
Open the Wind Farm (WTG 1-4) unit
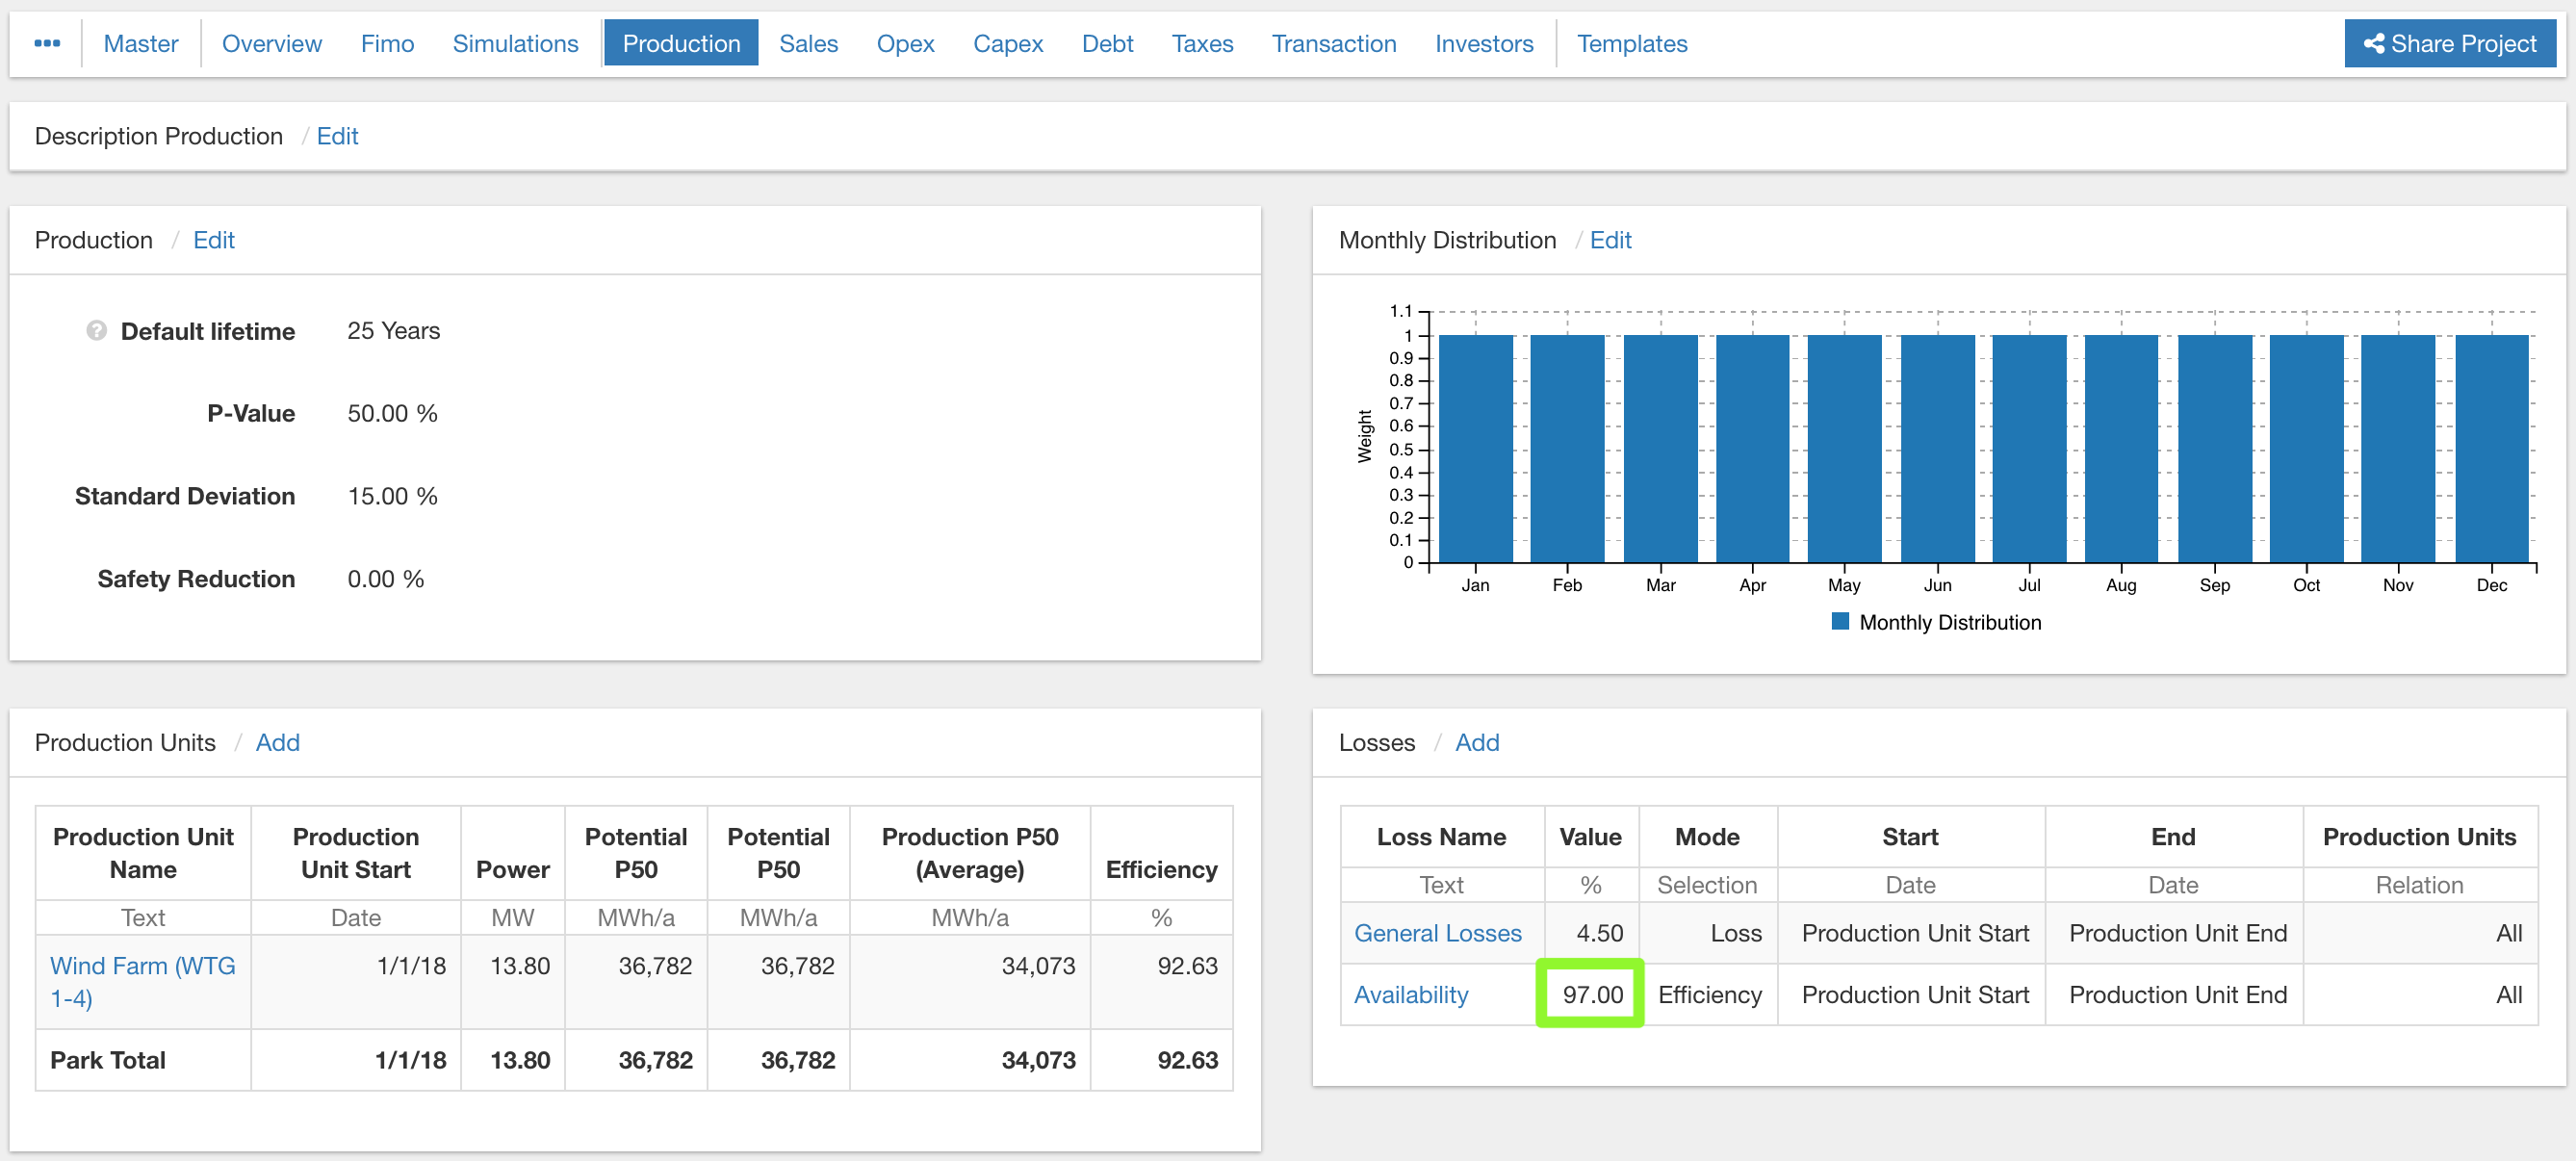click(x=142, y=981)
